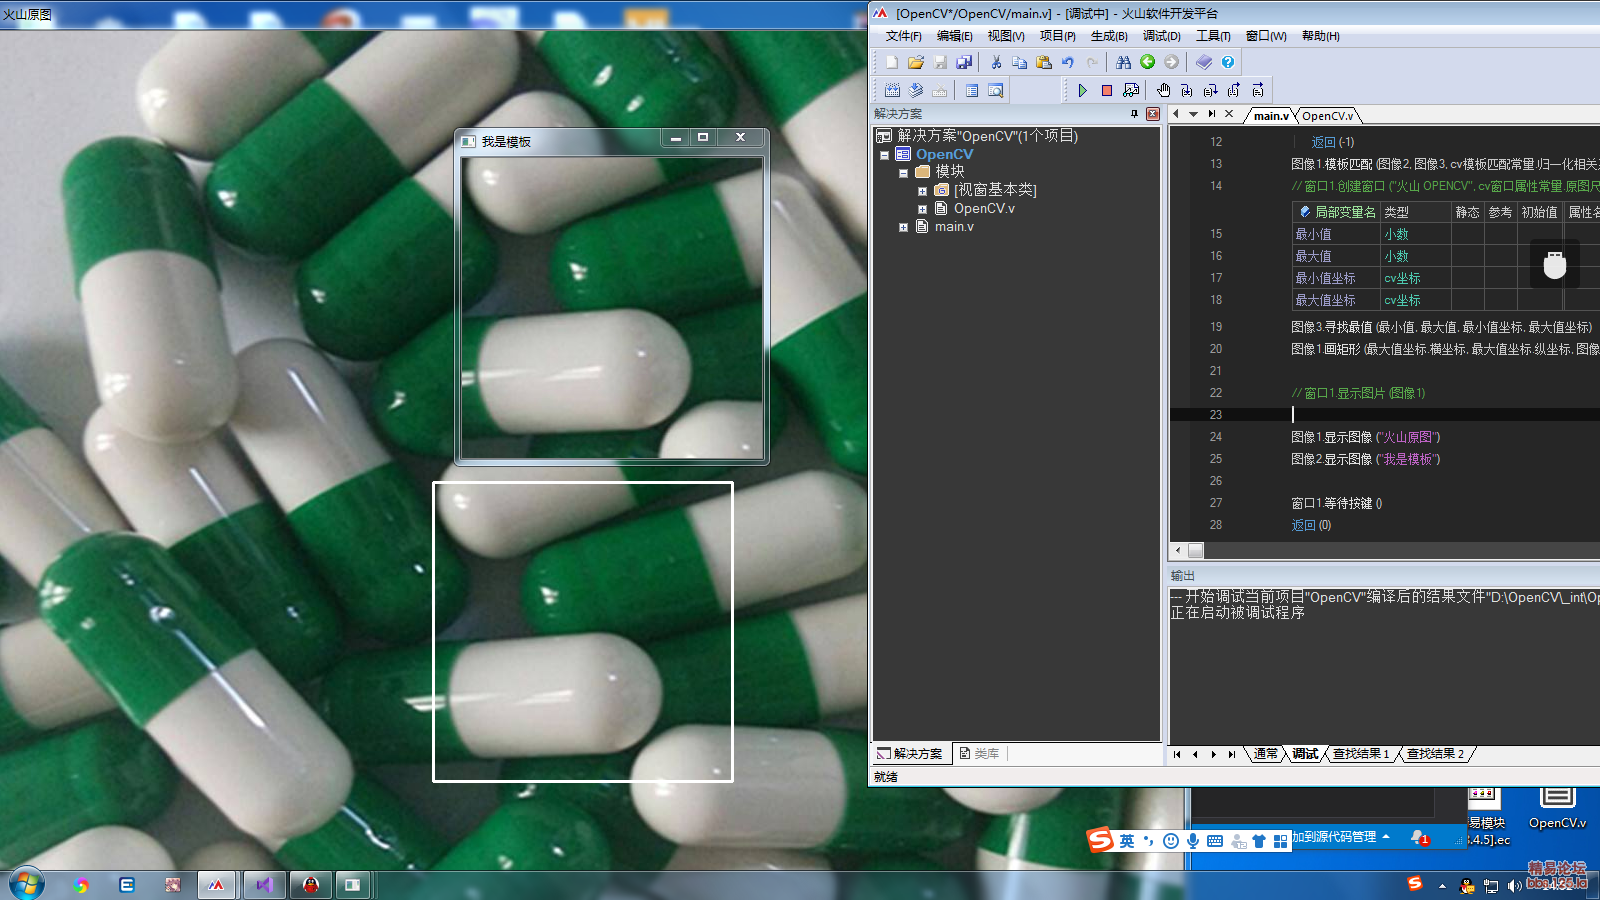Collapse the OpenCV project tree node
Viewport: 1600px width, 900px height.
point(884,155)
